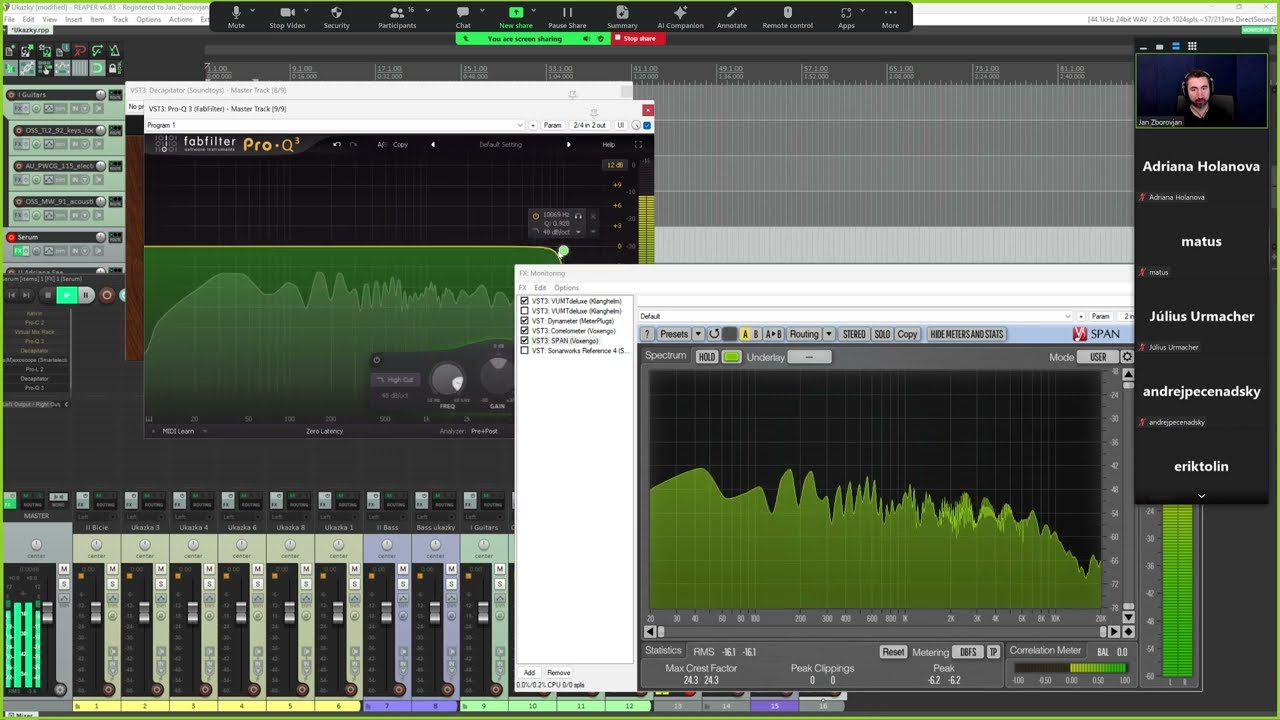1280x720 pixels.
Task: Click the green EQ band node on curve
Action: 563,251
